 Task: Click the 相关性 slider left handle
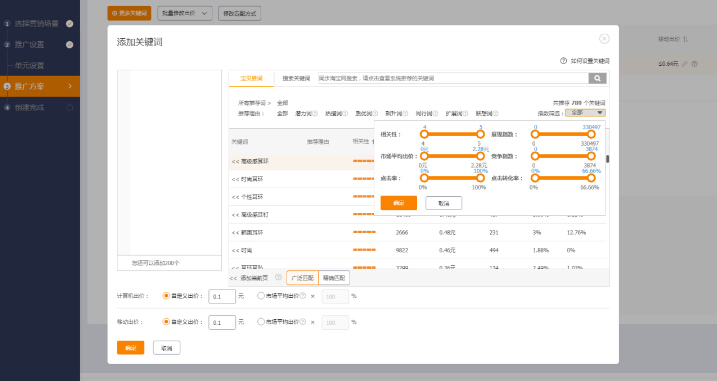[424, 134]
